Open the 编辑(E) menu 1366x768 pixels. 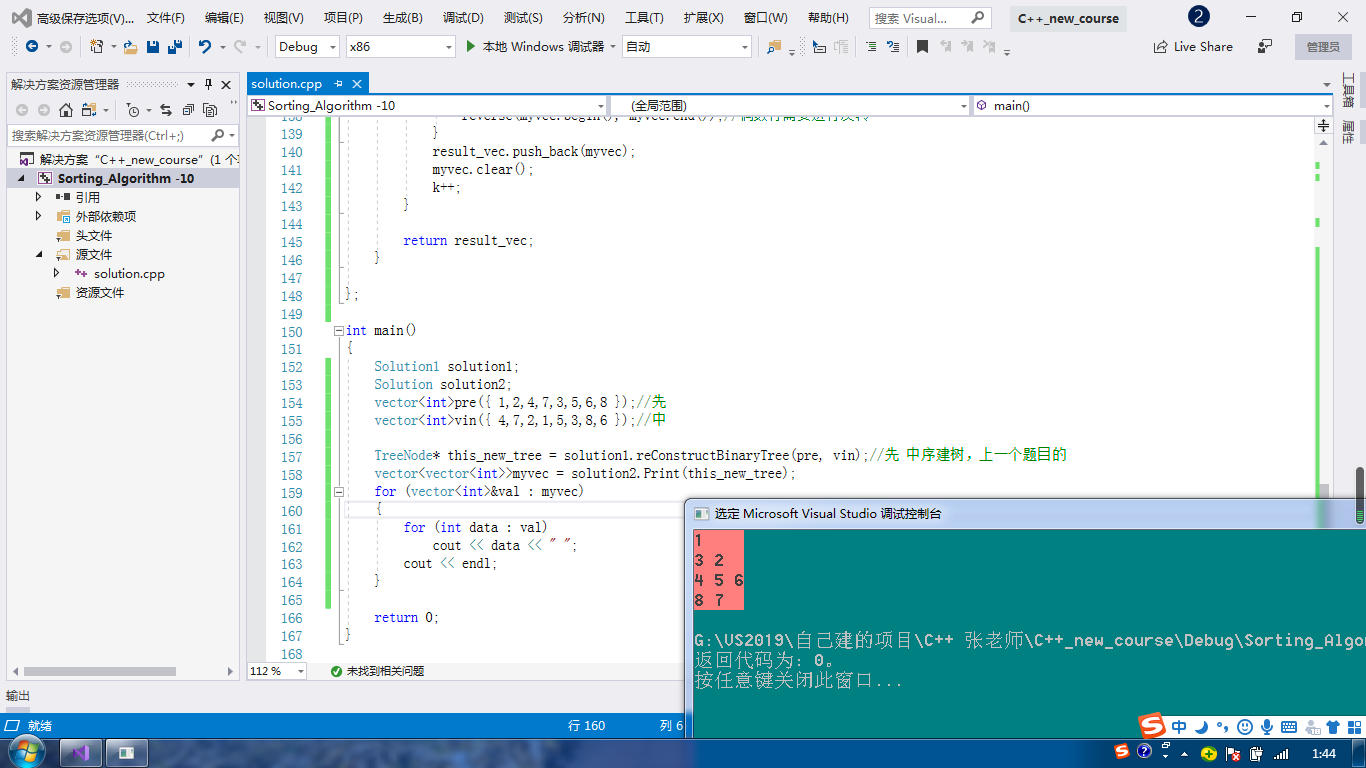click(224, 18)
